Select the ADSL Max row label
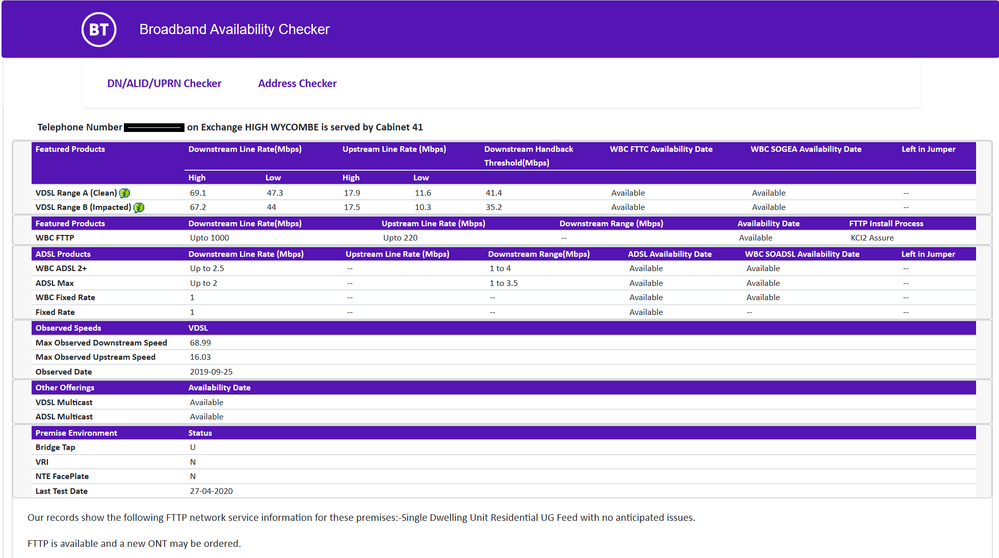Screen dimensions: 999x558 coord(54,283)
